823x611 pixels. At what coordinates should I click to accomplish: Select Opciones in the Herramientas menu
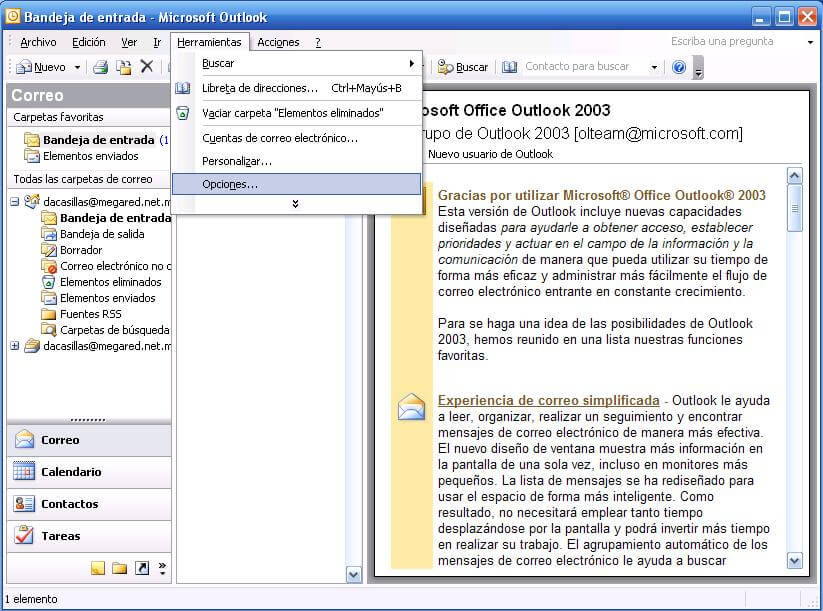[x=297, y=184]
